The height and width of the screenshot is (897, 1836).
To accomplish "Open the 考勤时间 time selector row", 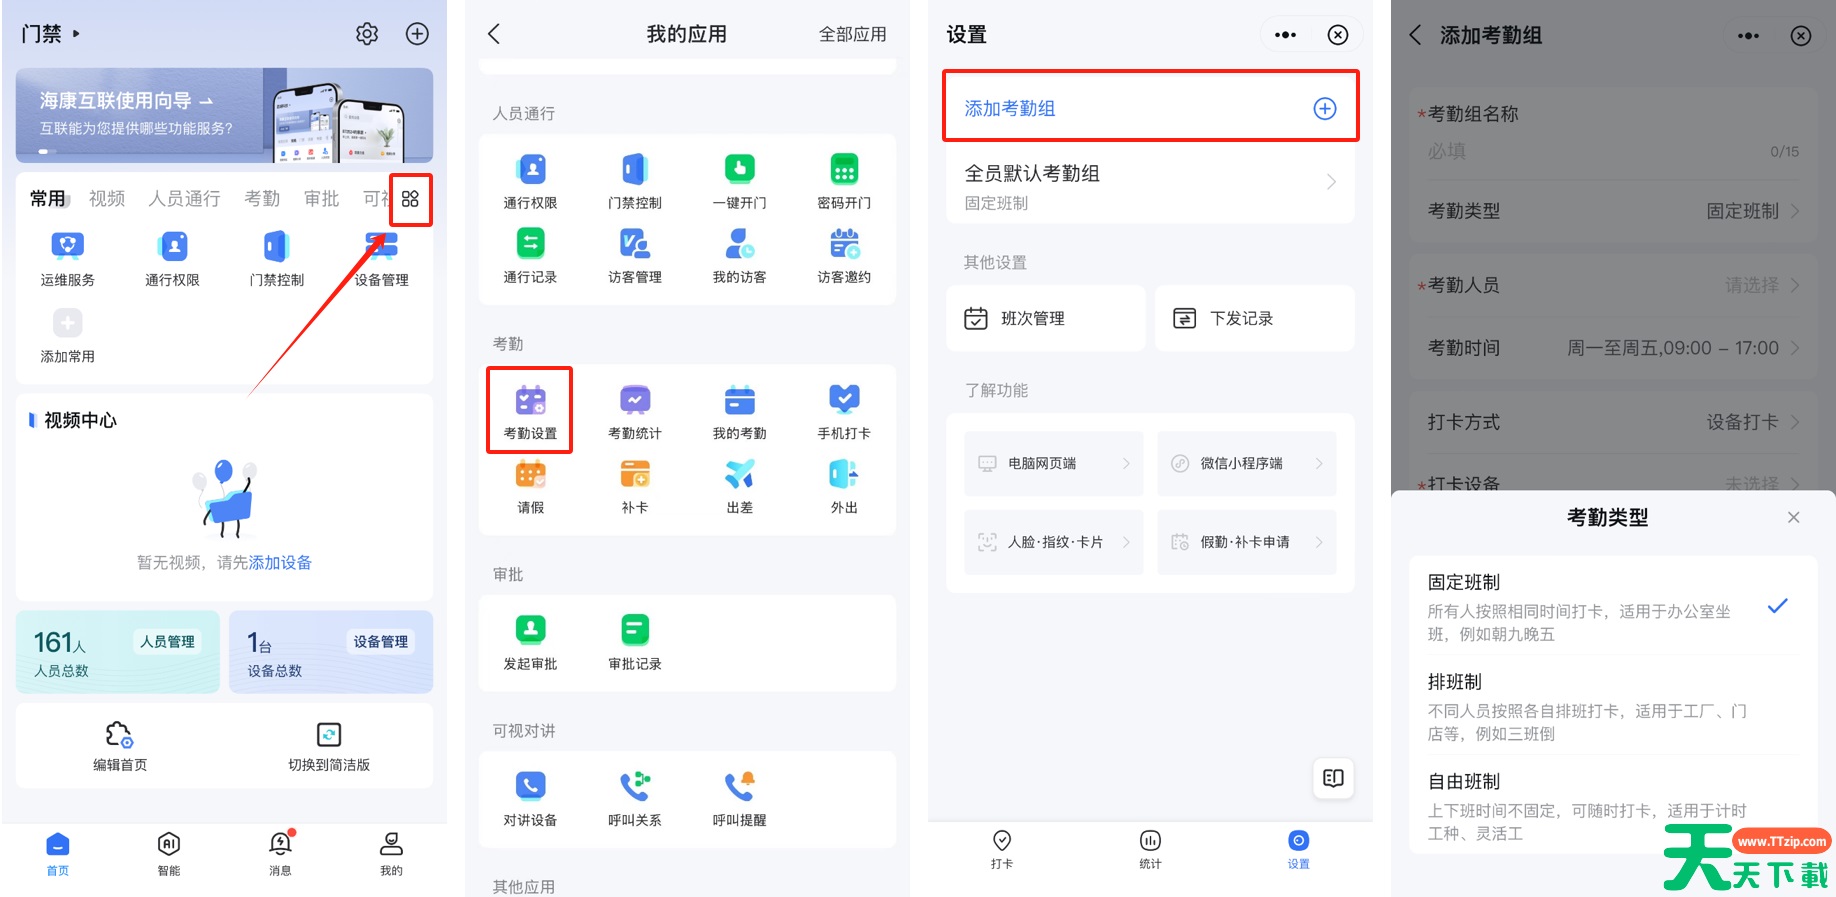I will pos(1612,348).
